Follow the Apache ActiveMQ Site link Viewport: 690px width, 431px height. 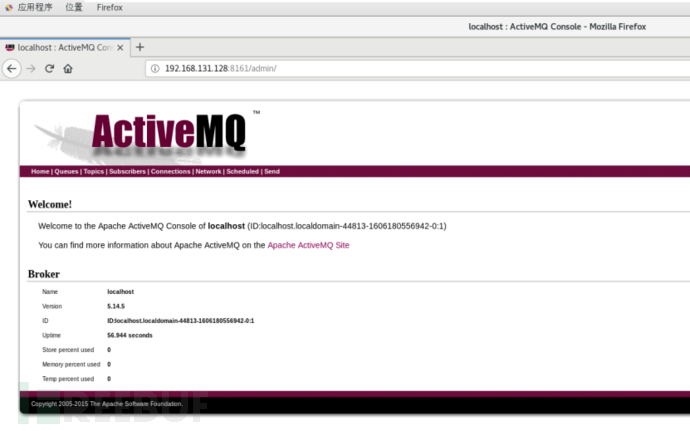(308, 245)
